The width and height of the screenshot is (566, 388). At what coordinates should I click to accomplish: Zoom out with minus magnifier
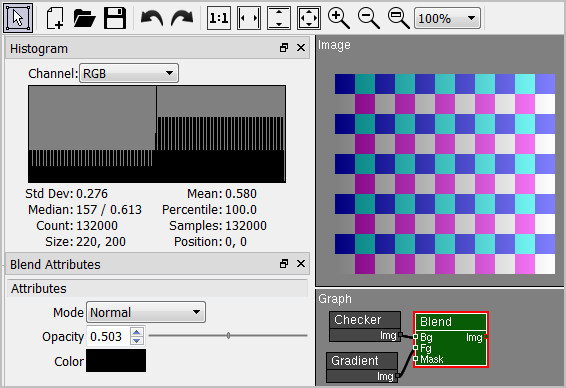pyautogui.click(x=369, y=18)
